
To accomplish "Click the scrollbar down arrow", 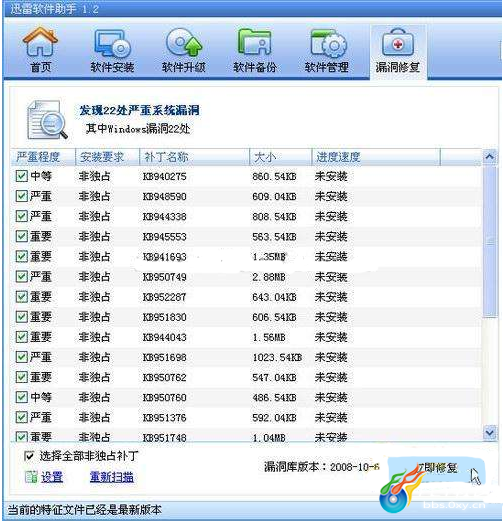I will coord(489,433).
